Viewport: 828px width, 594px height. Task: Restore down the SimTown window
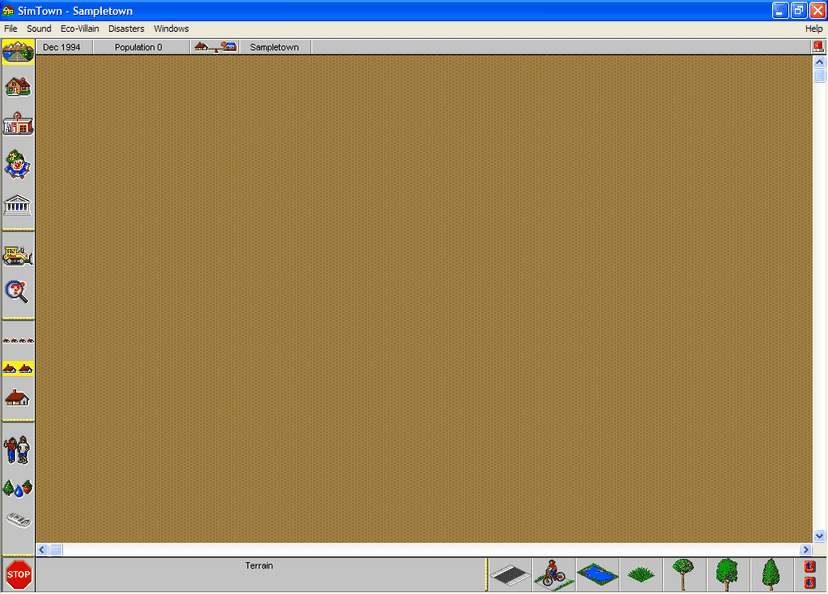pyautogui.click(x=799, y=11)
